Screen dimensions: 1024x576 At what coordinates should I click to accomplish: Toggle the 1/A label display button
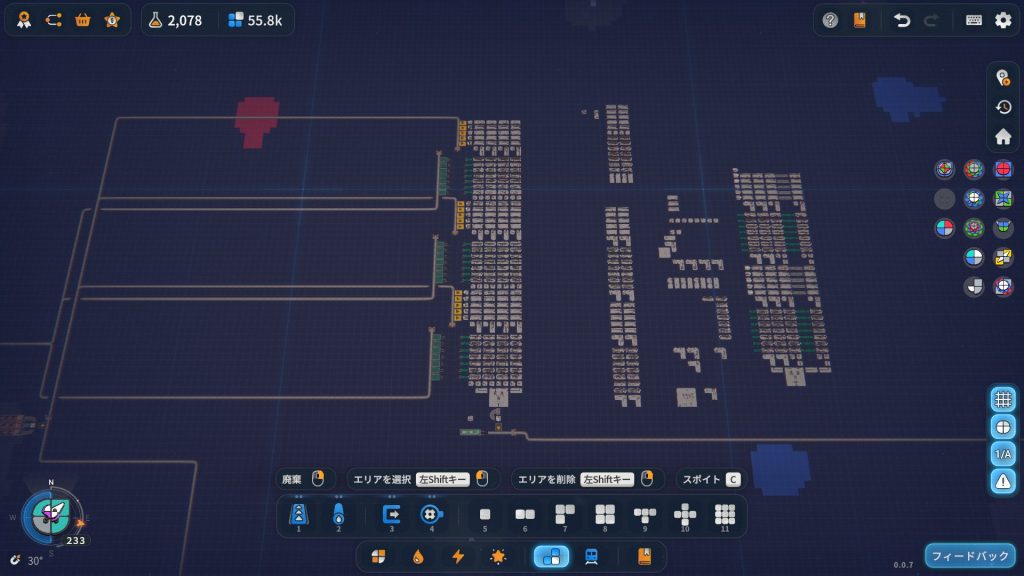(1003, 454)
